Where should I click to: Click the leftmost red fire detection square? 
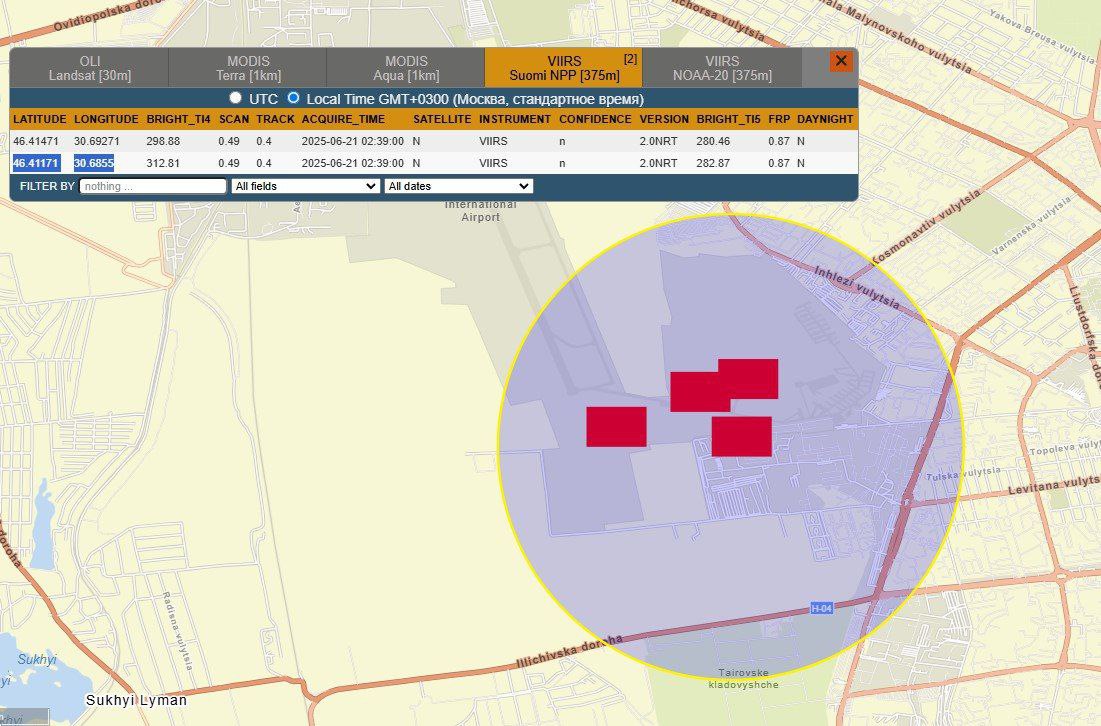click(616, 427)
